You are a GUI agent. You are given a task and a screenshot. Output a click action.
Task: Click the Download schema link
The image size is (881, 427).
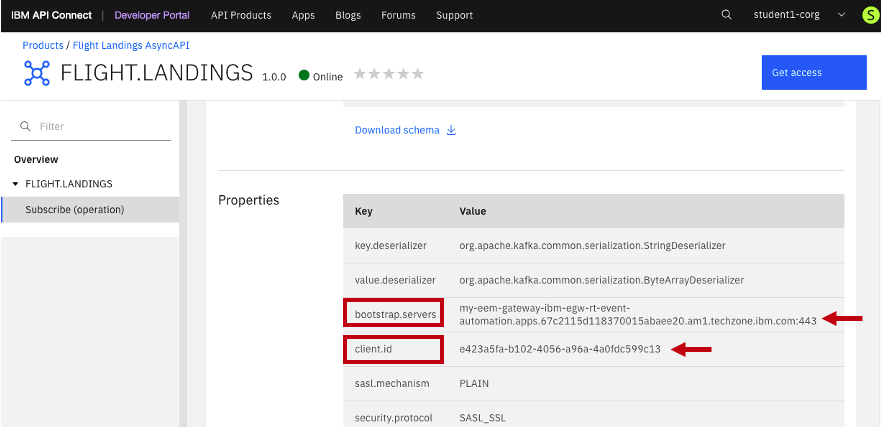(397, 130)
